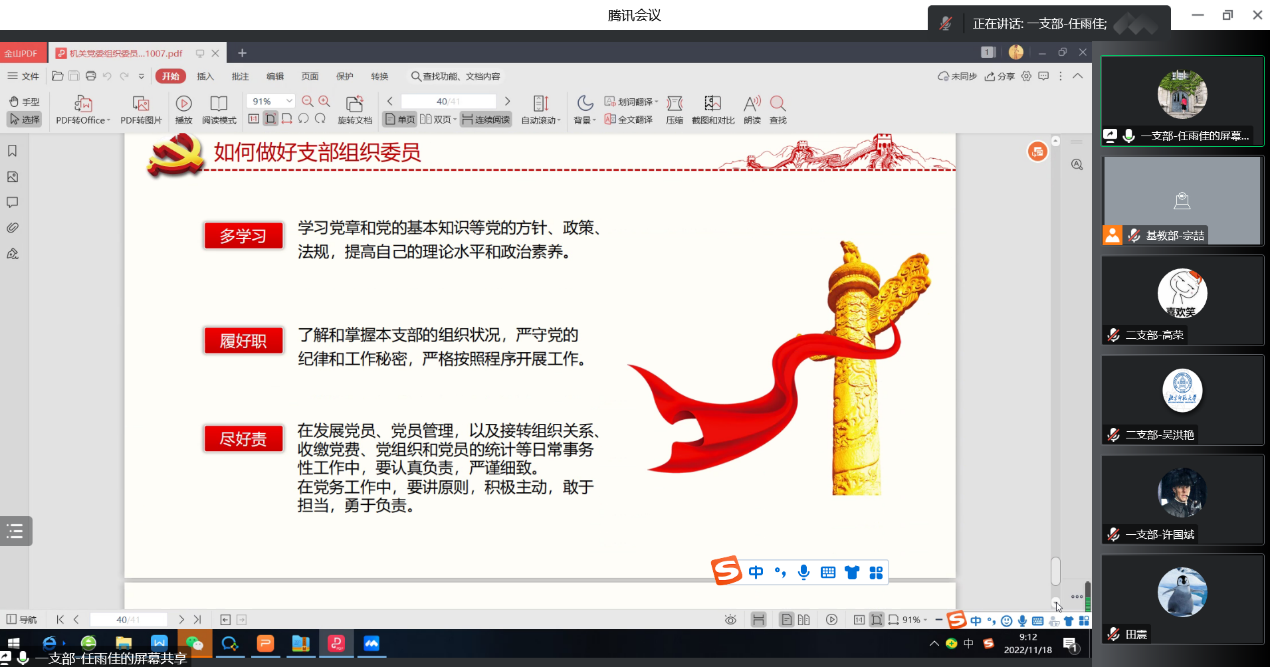Click the PDF转图片 export icon
This screenshot has width=1270, height=667.
pyautogui.click(x=141, y=104)
